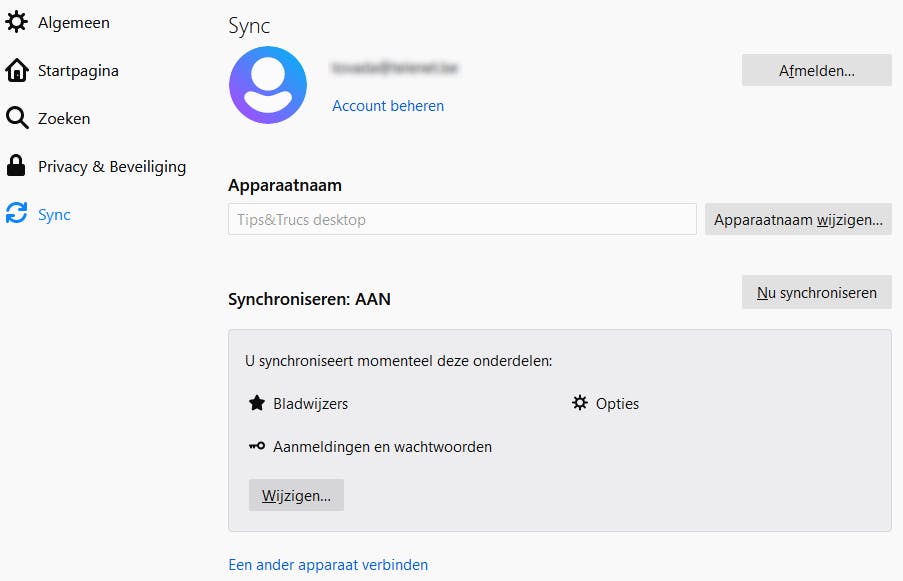903x581 pixels.
Task: Click the Privacy & Beveiliging lock icon
Action: (x=17, y=166)
